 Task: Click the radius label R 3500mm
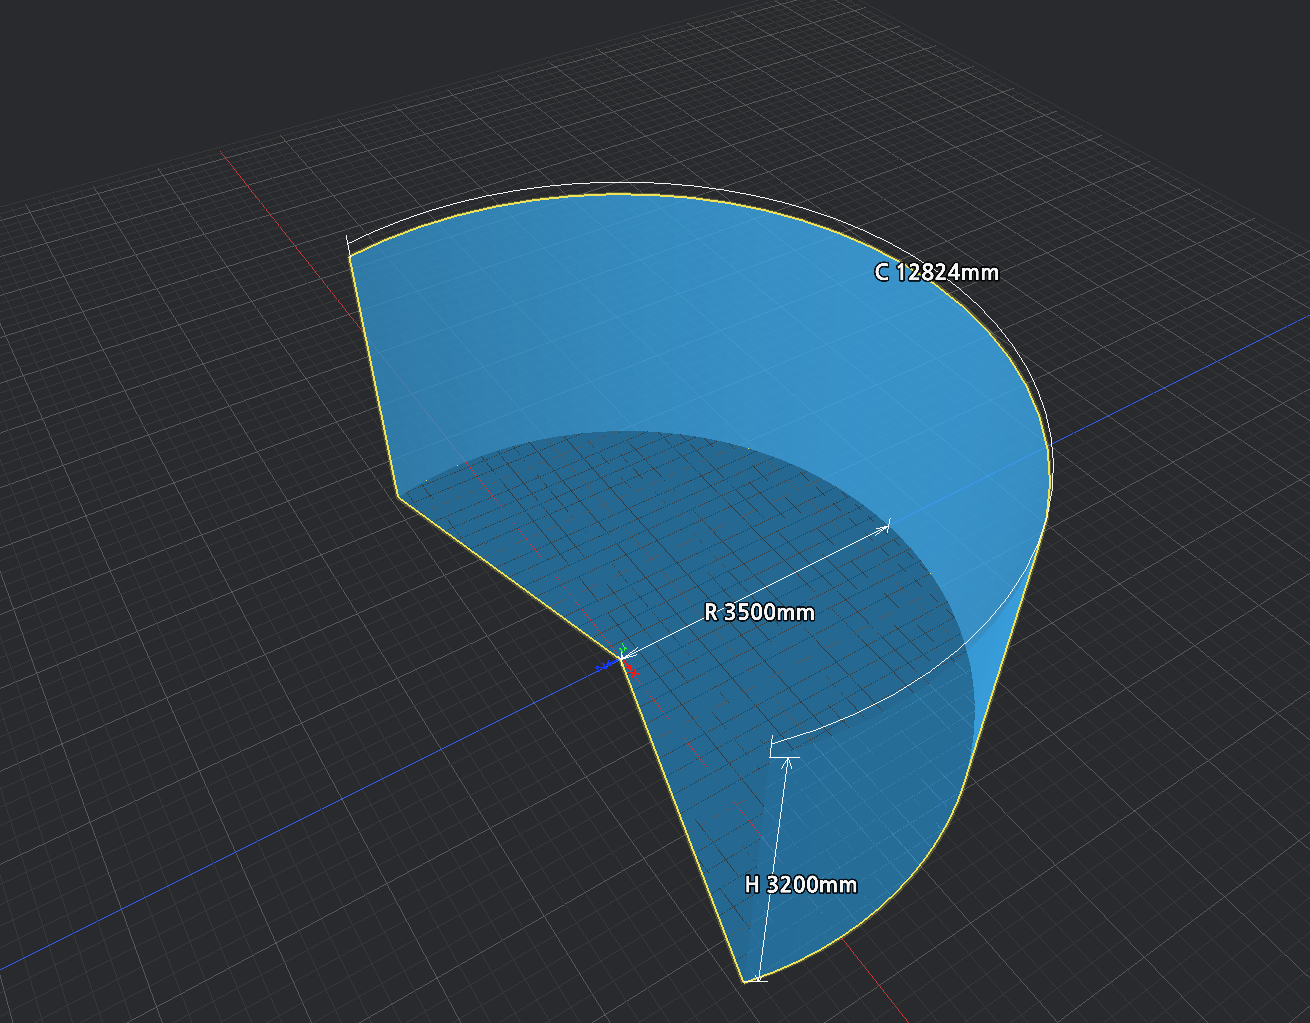point(759,612)
